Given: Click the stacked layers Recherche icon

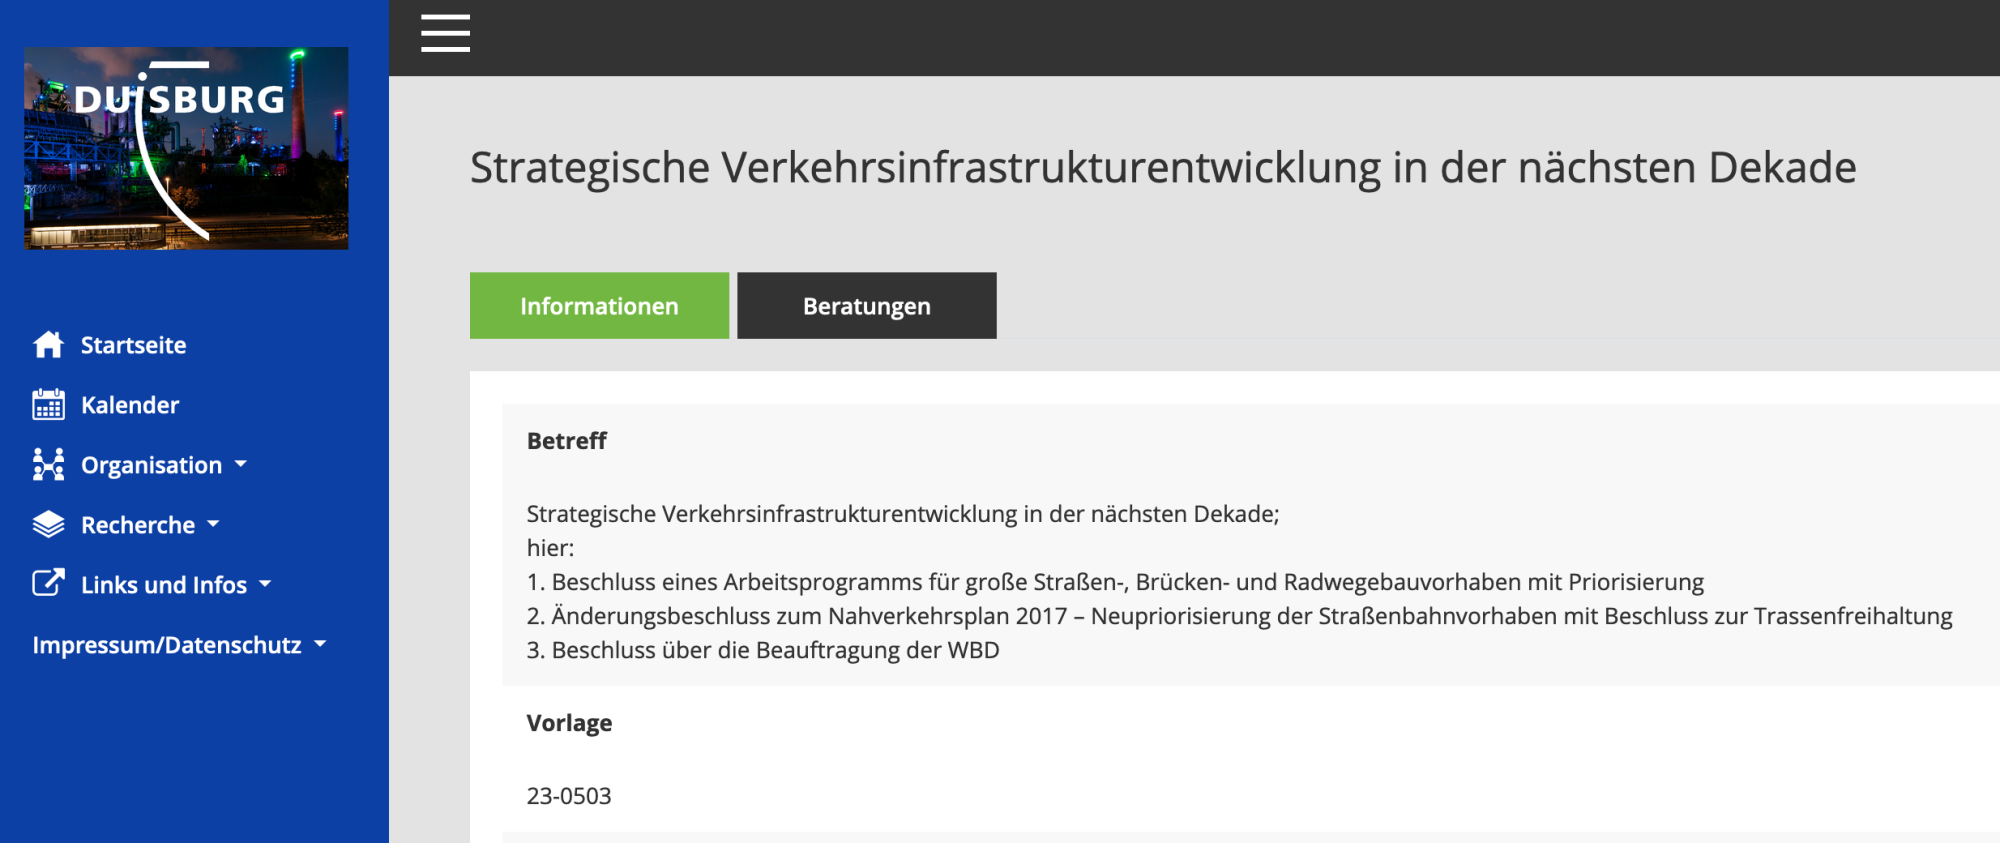Looking at the screenshot, I should pyautogui.click(x=48, y=525).
